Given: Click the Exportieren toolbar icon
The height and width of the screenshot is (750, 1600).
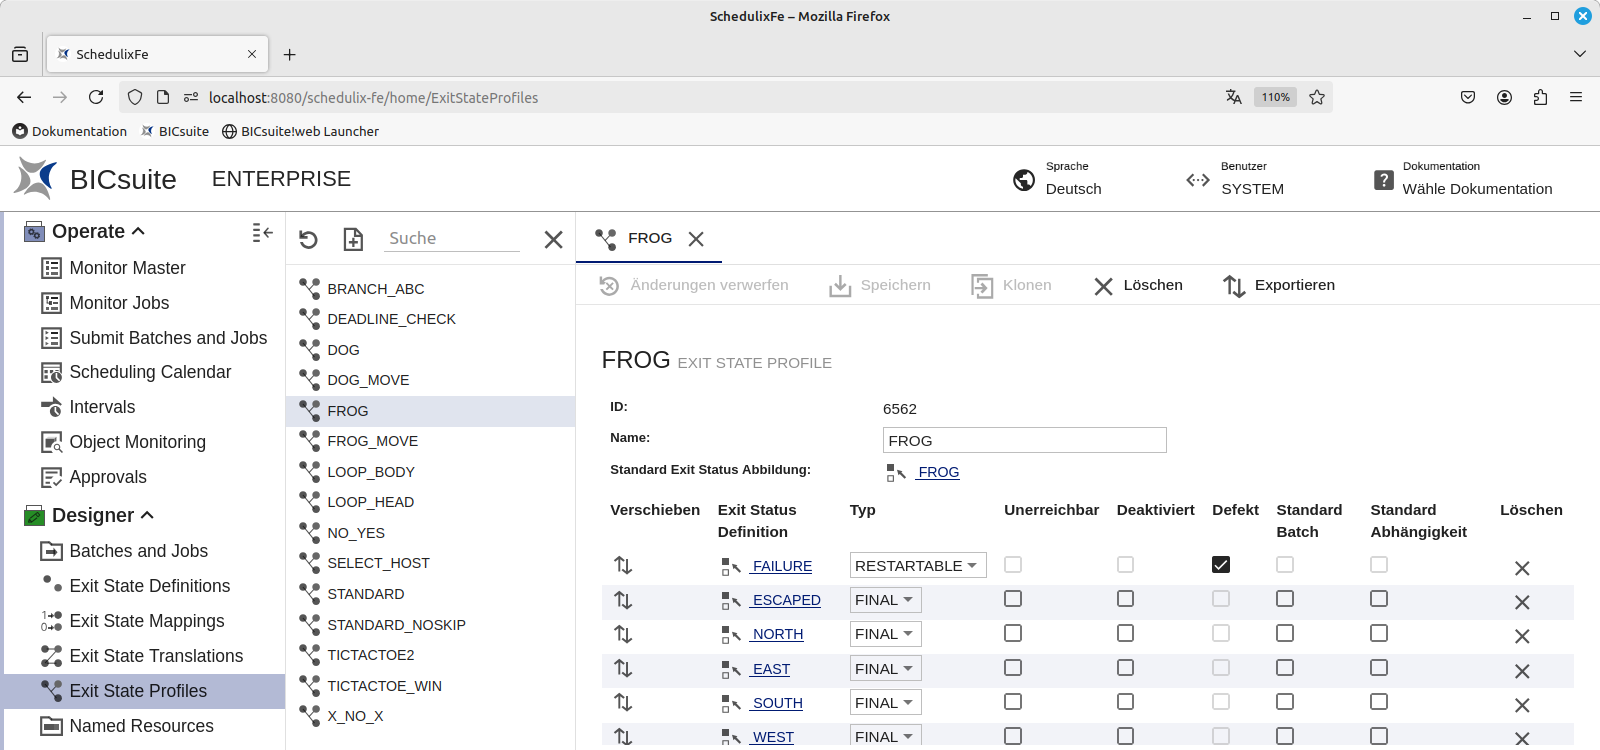Looking at the screenshot, I should click(1234, 286).
